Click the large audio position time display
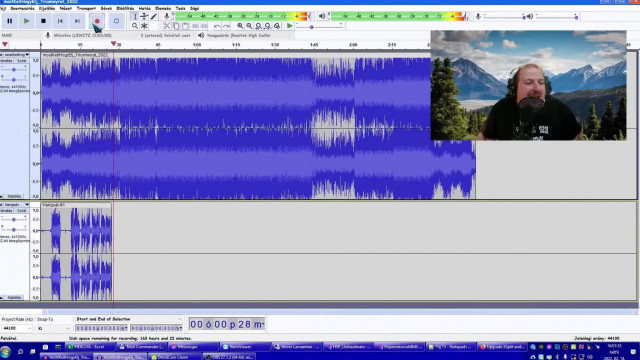 coord(227,324)
